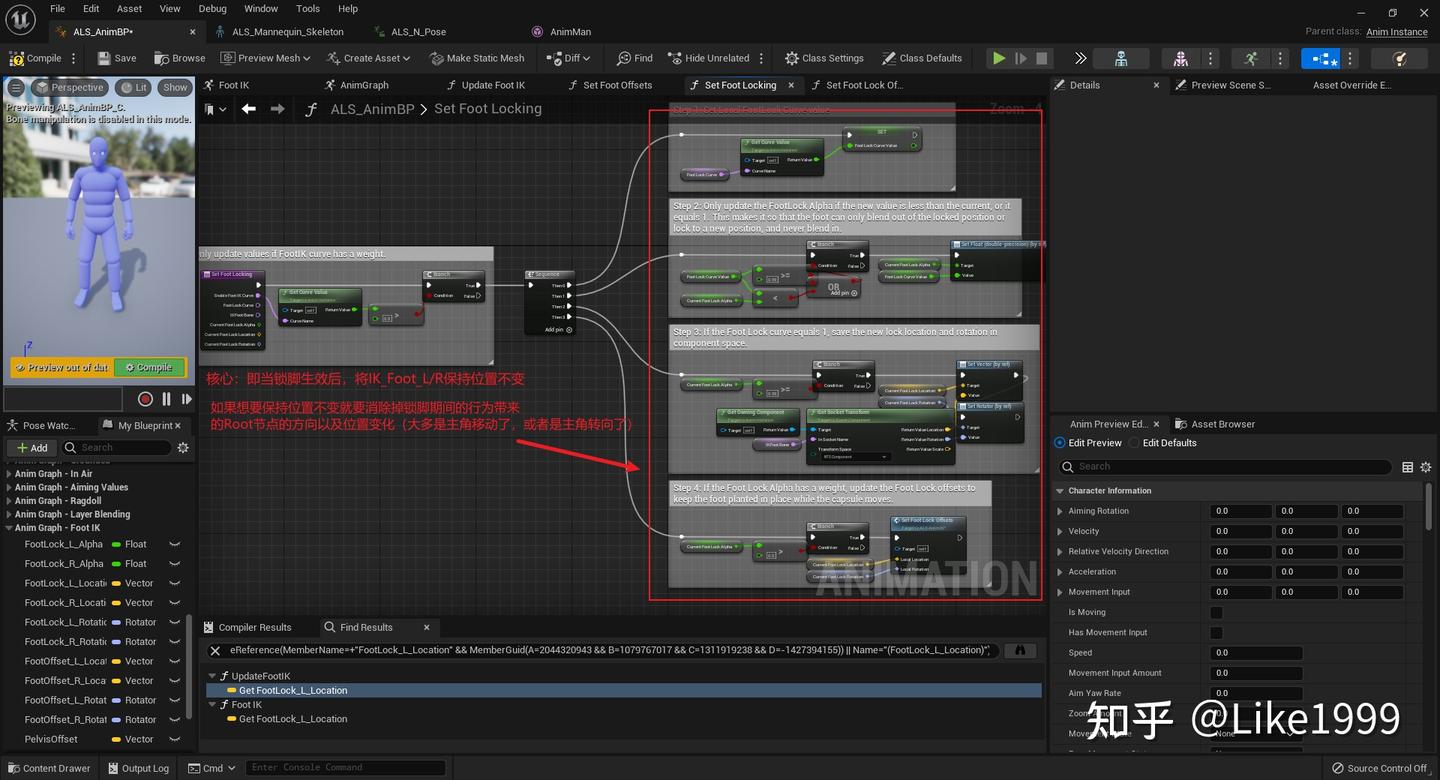The width and height of the screenshot is (1440, 780).
Task: Select the Edit Defaults radio button
Action: (1135, 443)
